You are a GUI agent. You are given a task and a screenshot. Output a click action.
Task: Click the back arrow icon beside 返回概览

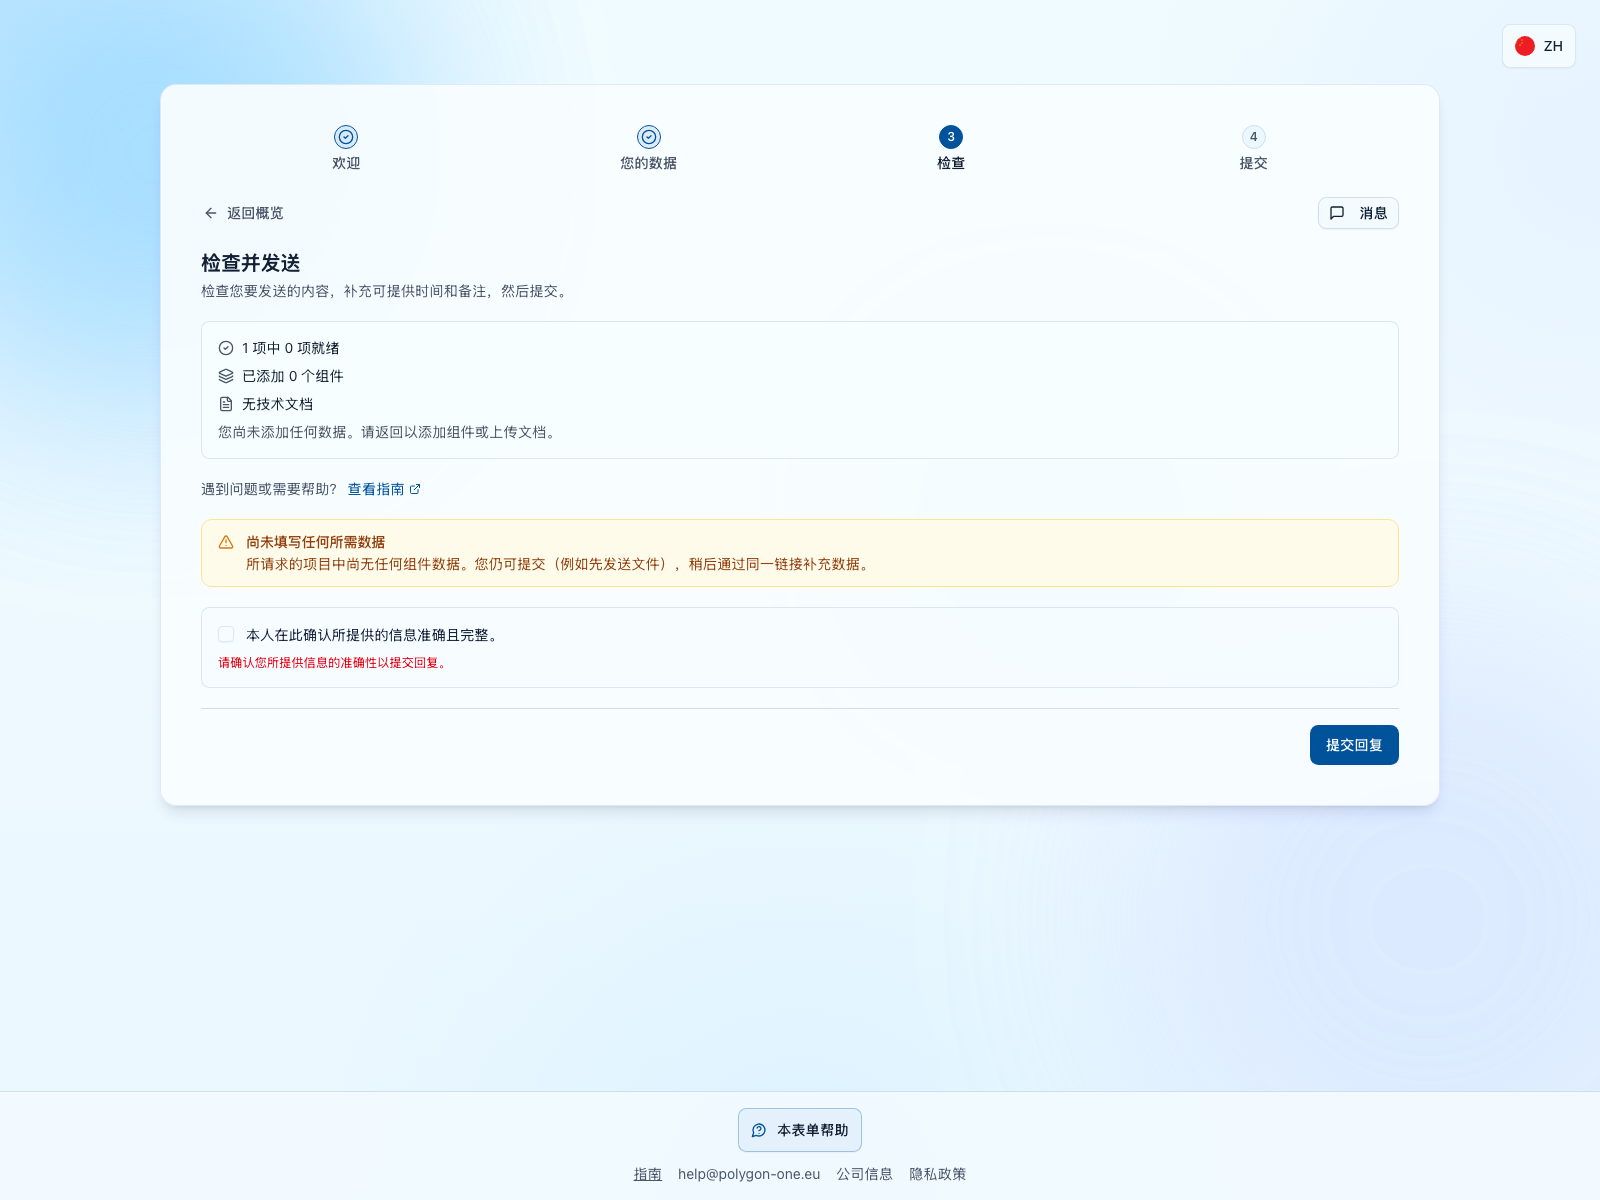211,213
